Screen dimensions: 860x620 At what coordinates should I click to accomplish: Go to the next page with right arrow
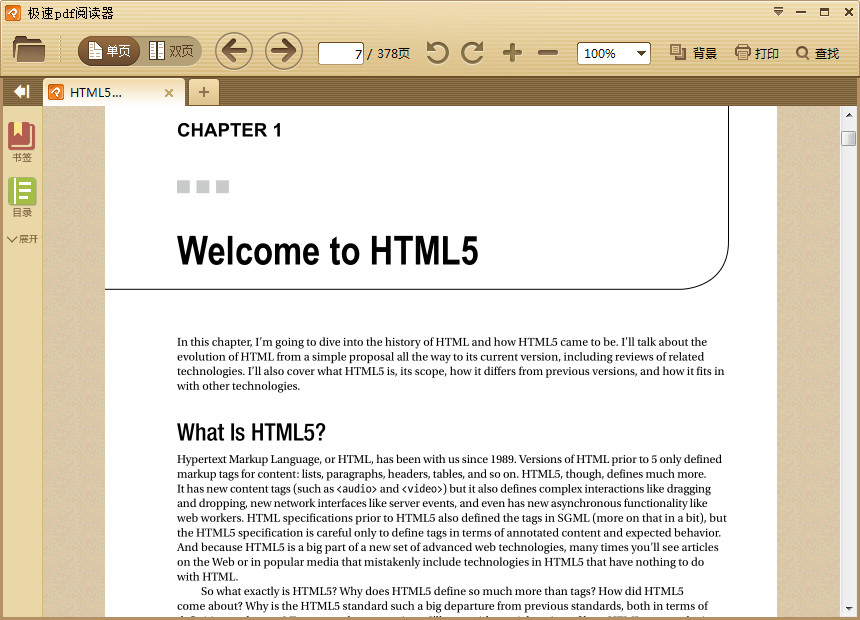click(x=284, y=51)
